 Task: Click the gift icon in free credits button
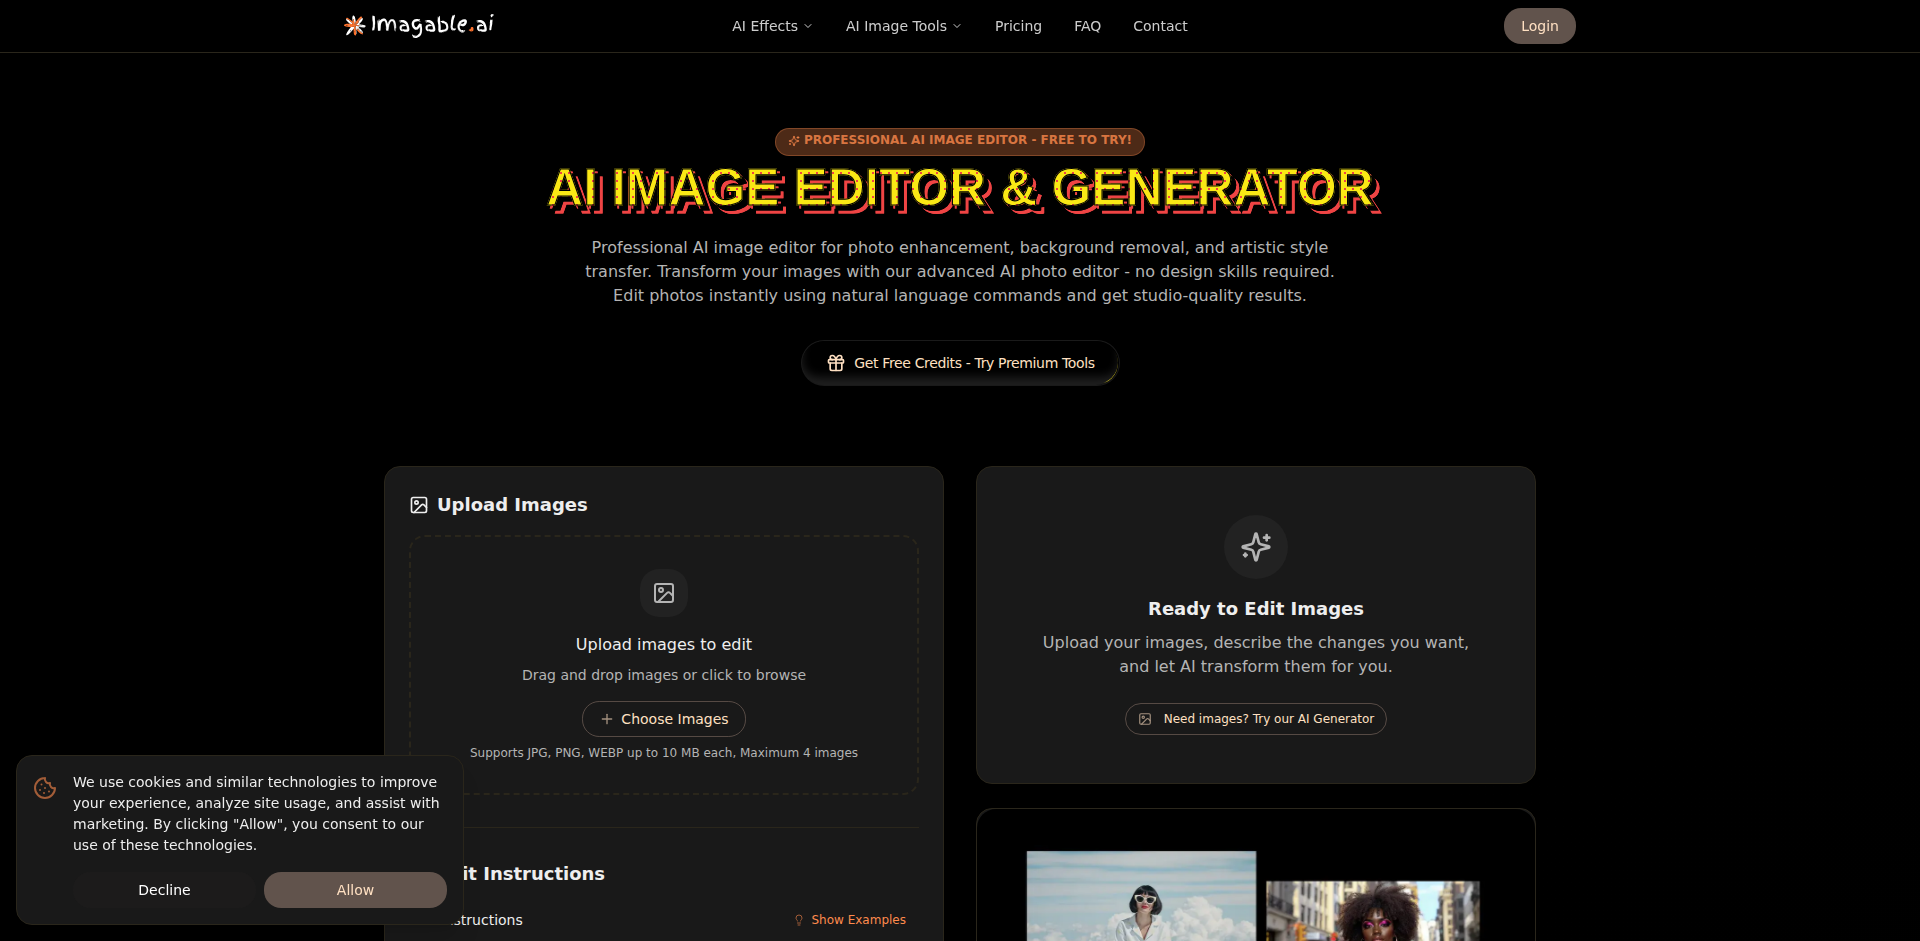tap(836, 363)
